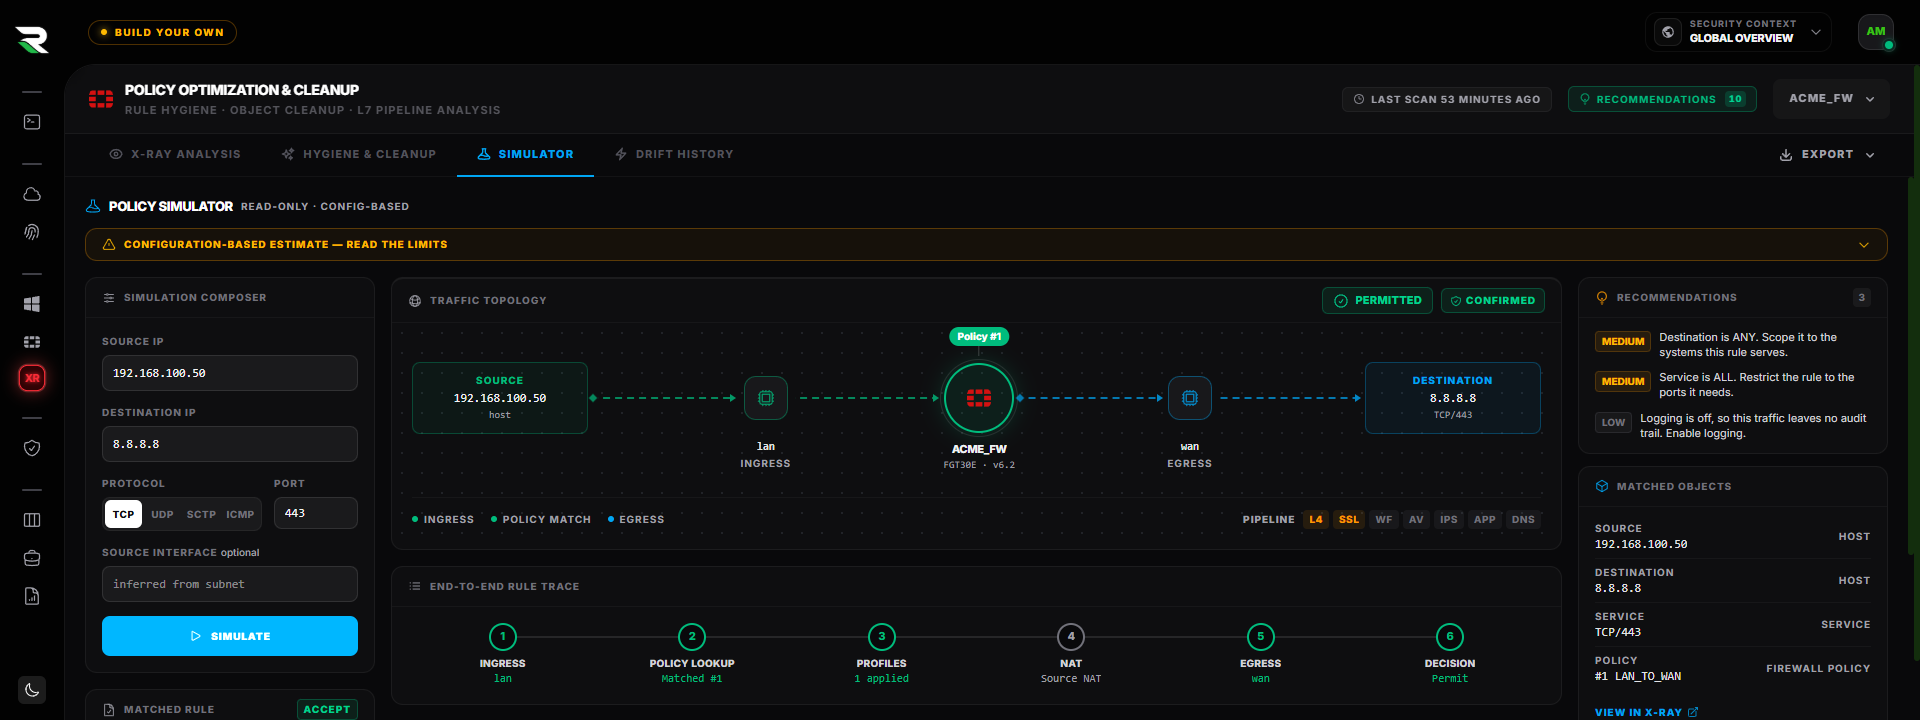
Task: Toggle dark mode with the moon icon
Action: [x=32, y=690]
